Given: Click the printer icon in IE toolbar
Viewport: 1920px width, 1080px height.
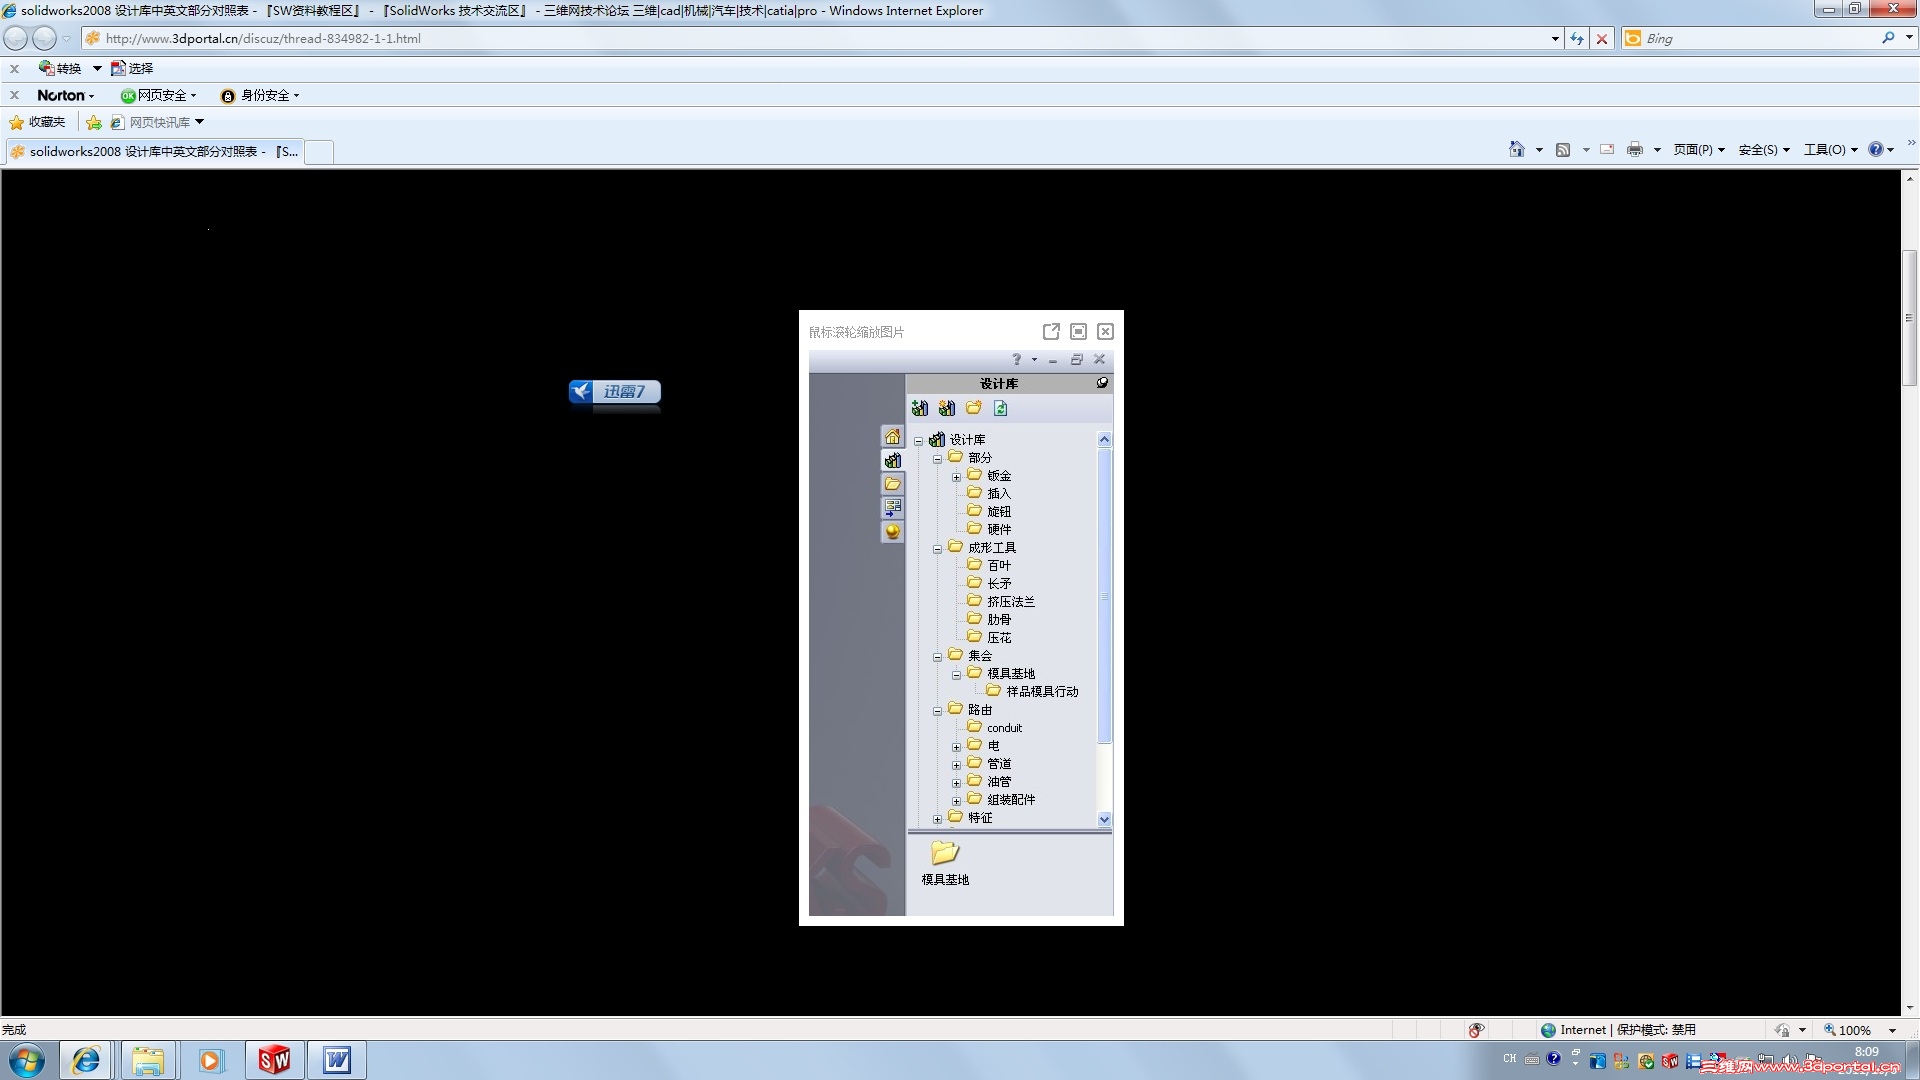Looking at the screenshot, I should pyautogui.click(x=1634, y=150).
